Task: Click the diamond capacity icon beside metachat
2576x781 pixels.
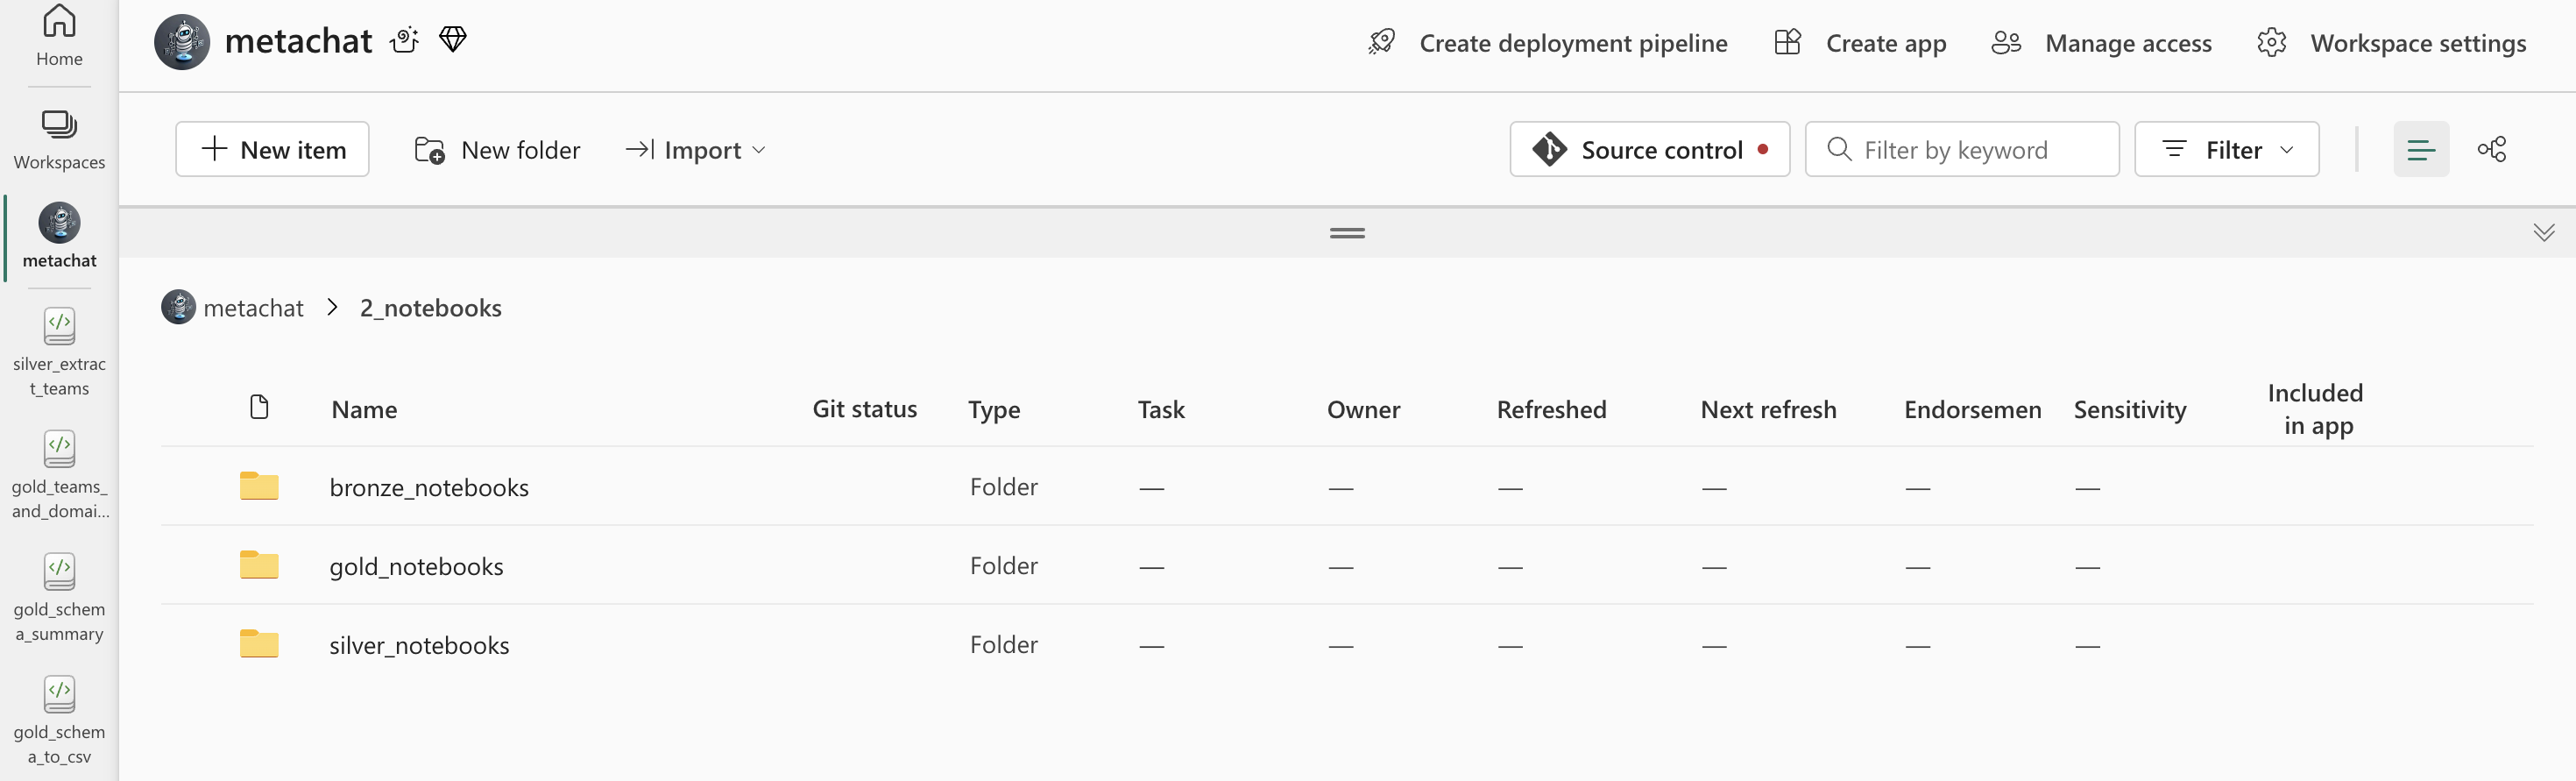Action: point(453,40)
